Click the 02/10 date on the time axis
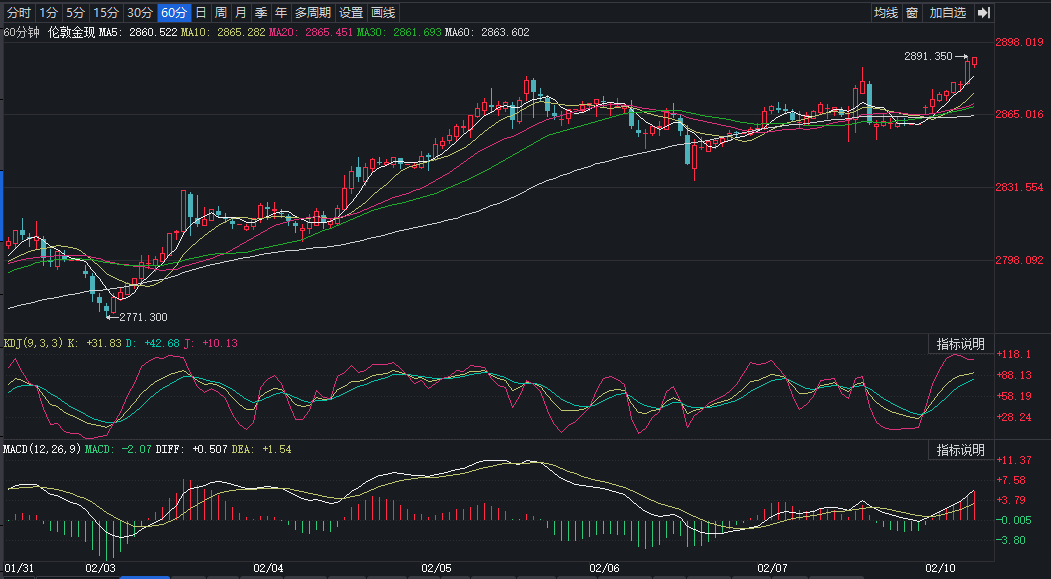1051x579 pixels. coord(940,568)
